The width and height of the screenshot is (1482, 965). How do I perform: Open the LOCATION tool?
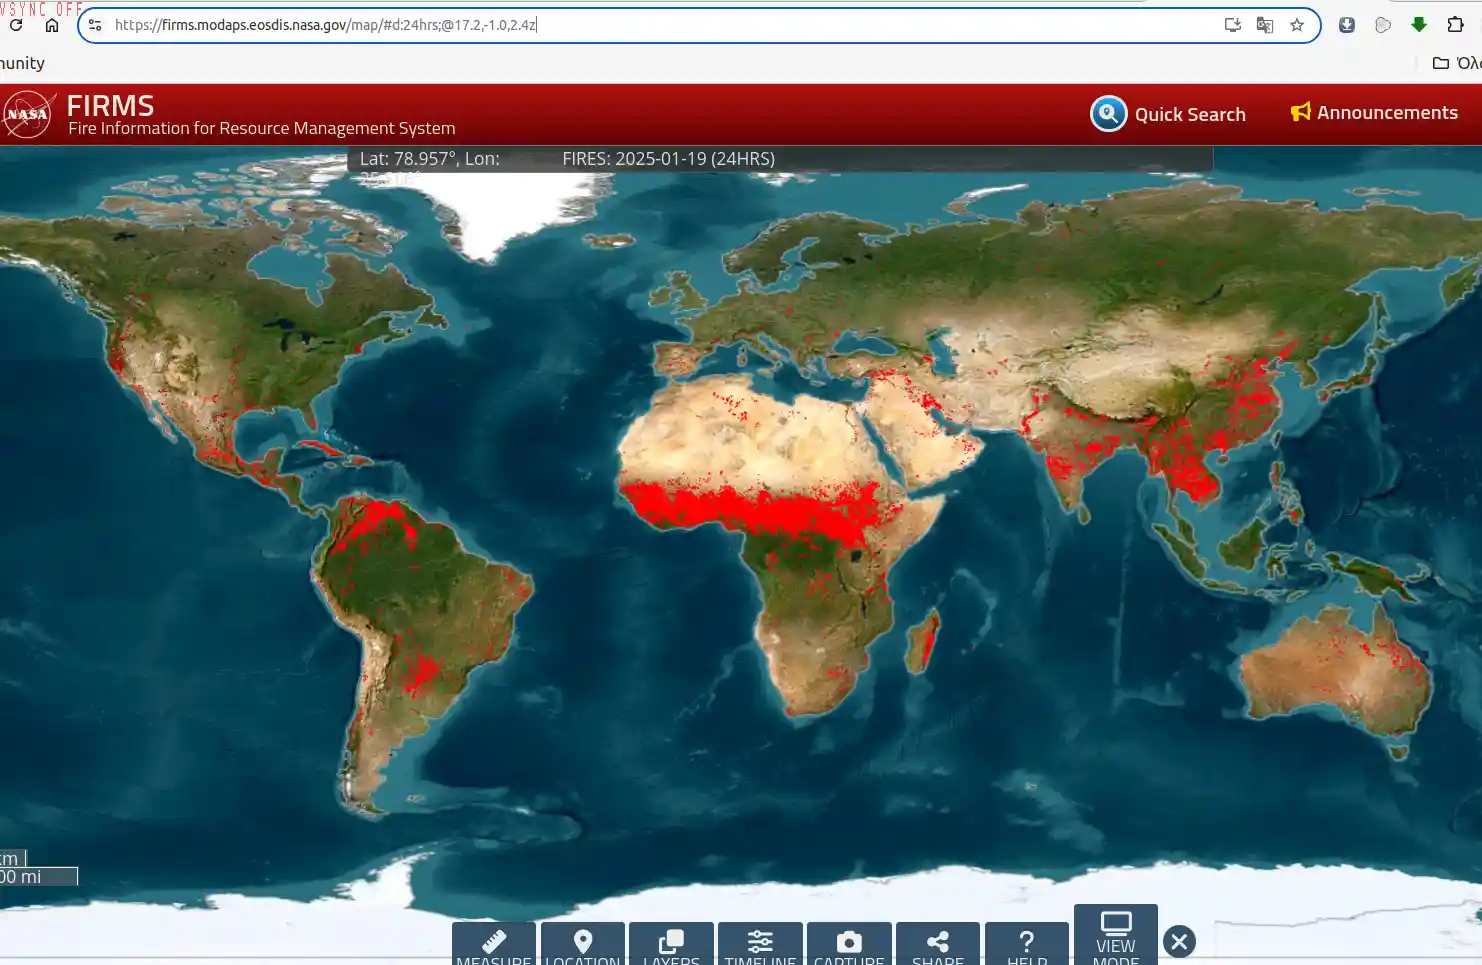point(583,943)
